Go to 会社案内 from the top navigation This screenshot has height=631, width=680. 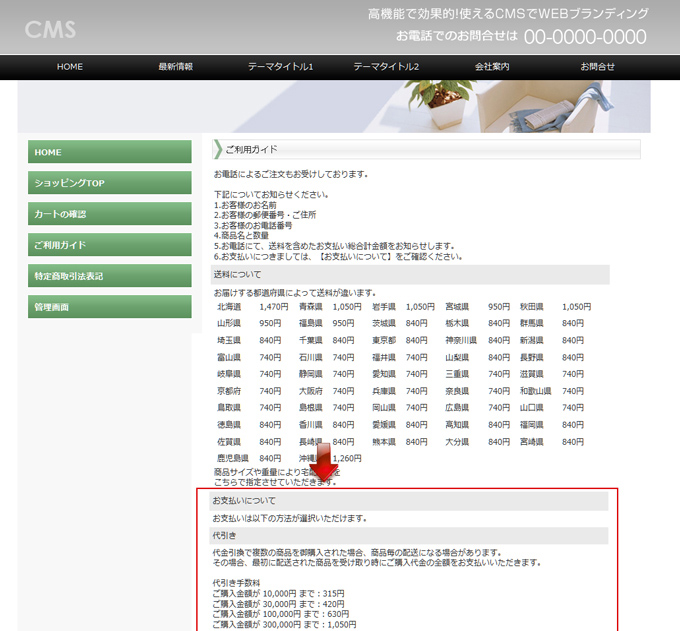tap(492, 67)
